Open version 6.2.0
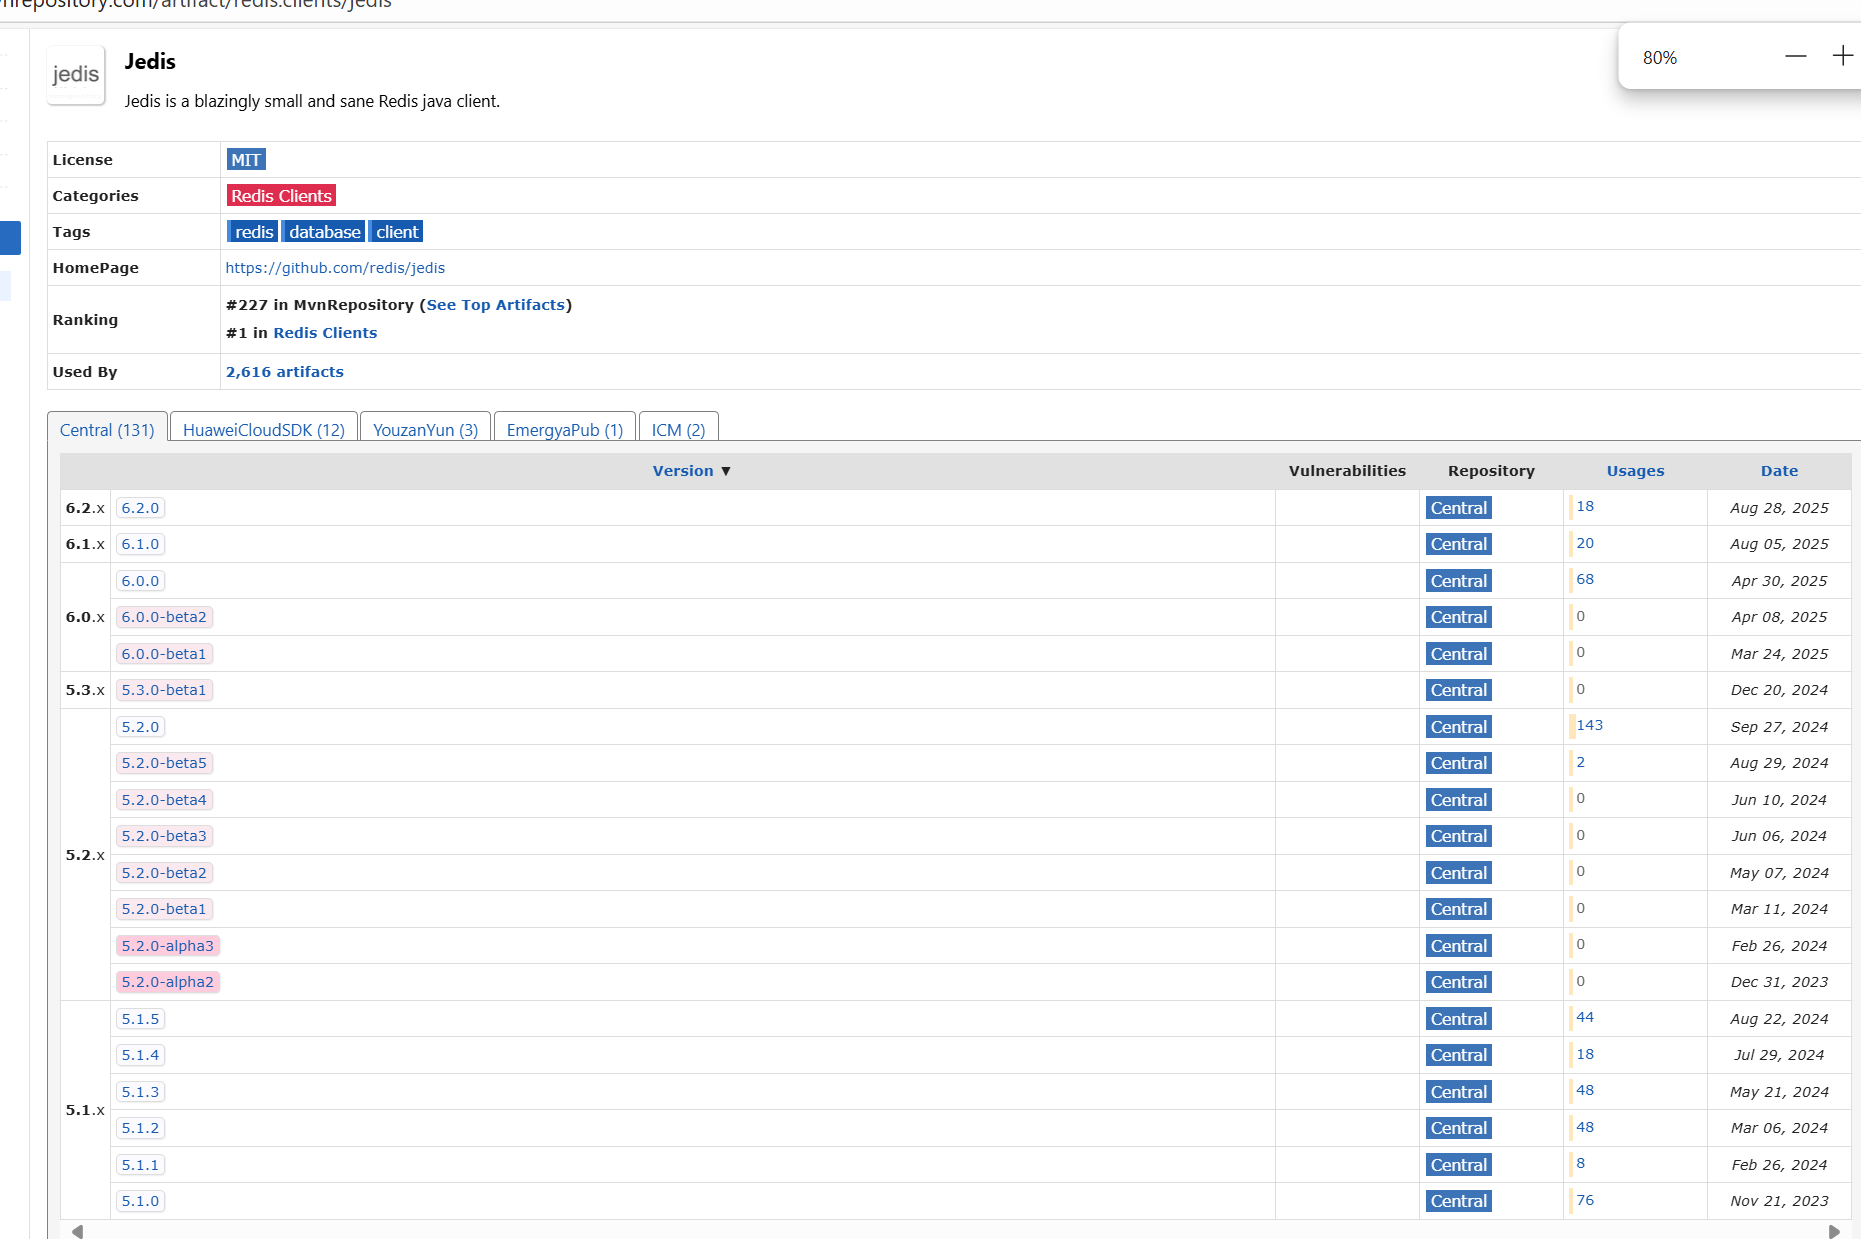 click(x=140, y=508)
